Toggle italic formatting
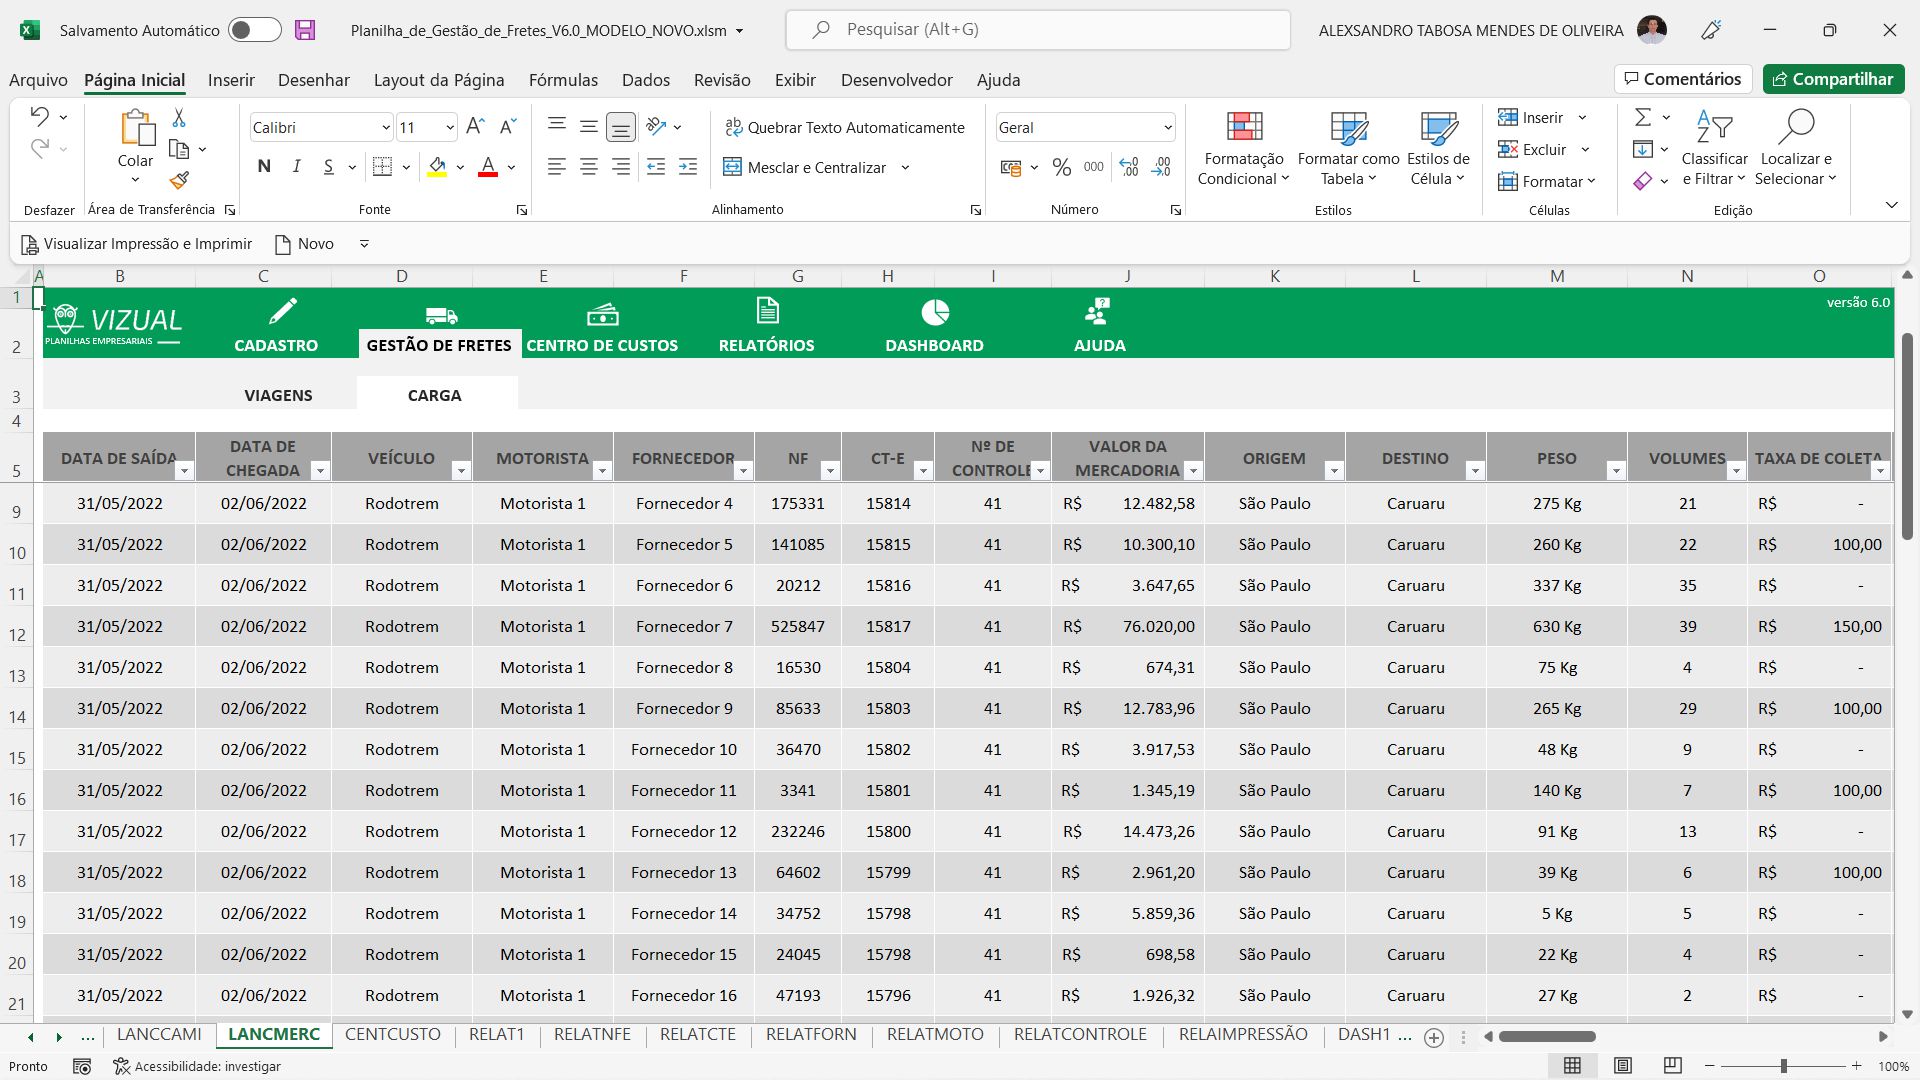This screenshot has width=1920, height=1080. (x=296, y=166)
